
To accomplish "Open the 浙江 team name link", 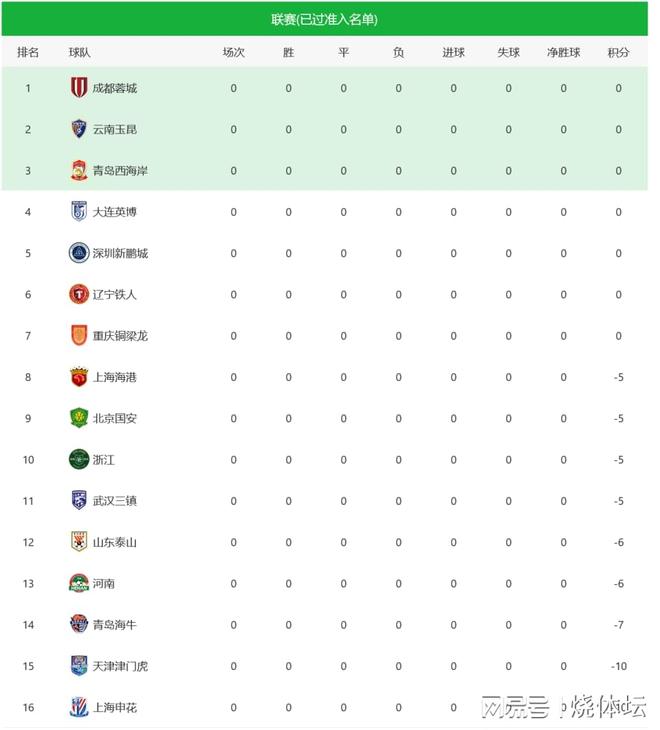I will click(103, 460).
